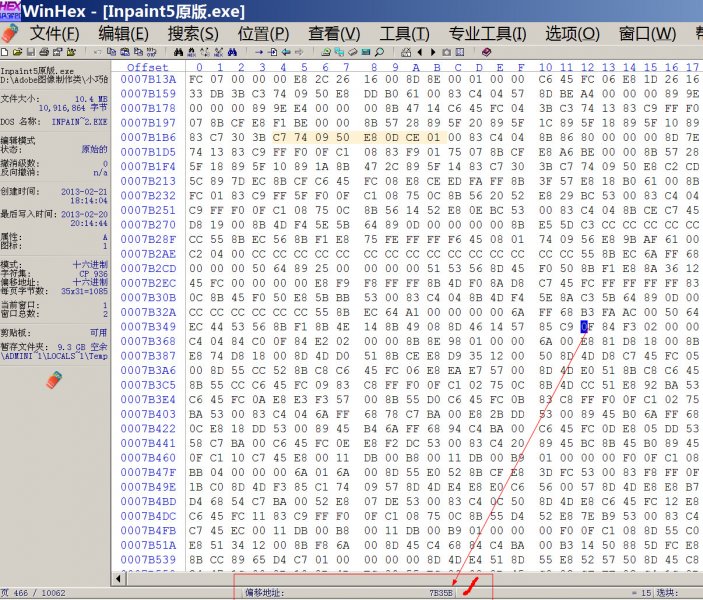Click row offset 0007B403

point(148,414)
